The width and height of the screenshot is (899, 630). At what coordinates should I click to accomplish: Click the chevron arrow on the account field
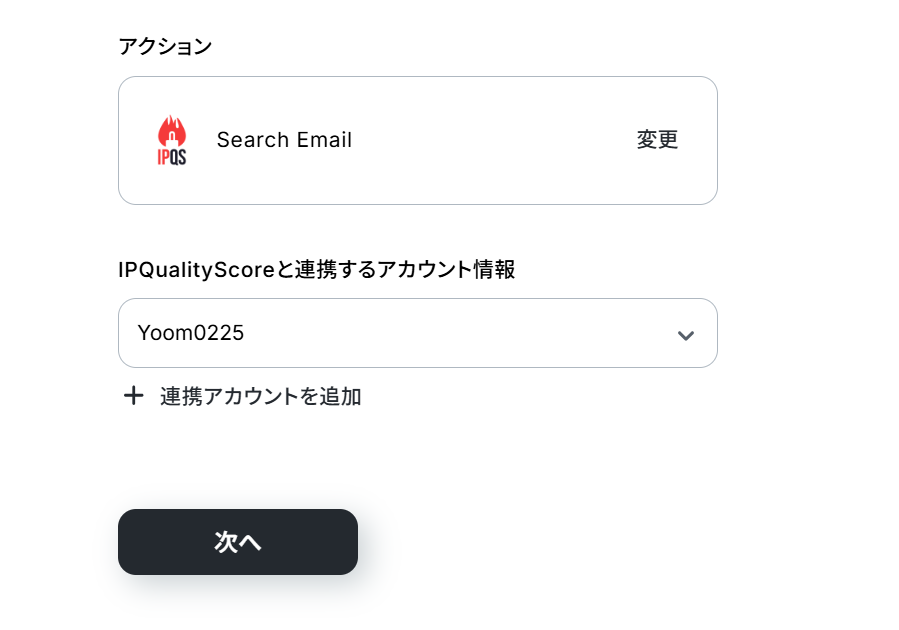pos(685,335)
